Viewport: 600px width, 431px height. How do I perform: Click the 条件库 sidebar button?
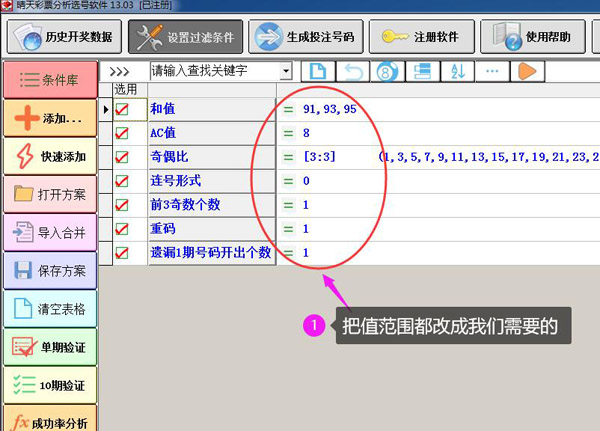pyautogui.click(x=50, y=79)
